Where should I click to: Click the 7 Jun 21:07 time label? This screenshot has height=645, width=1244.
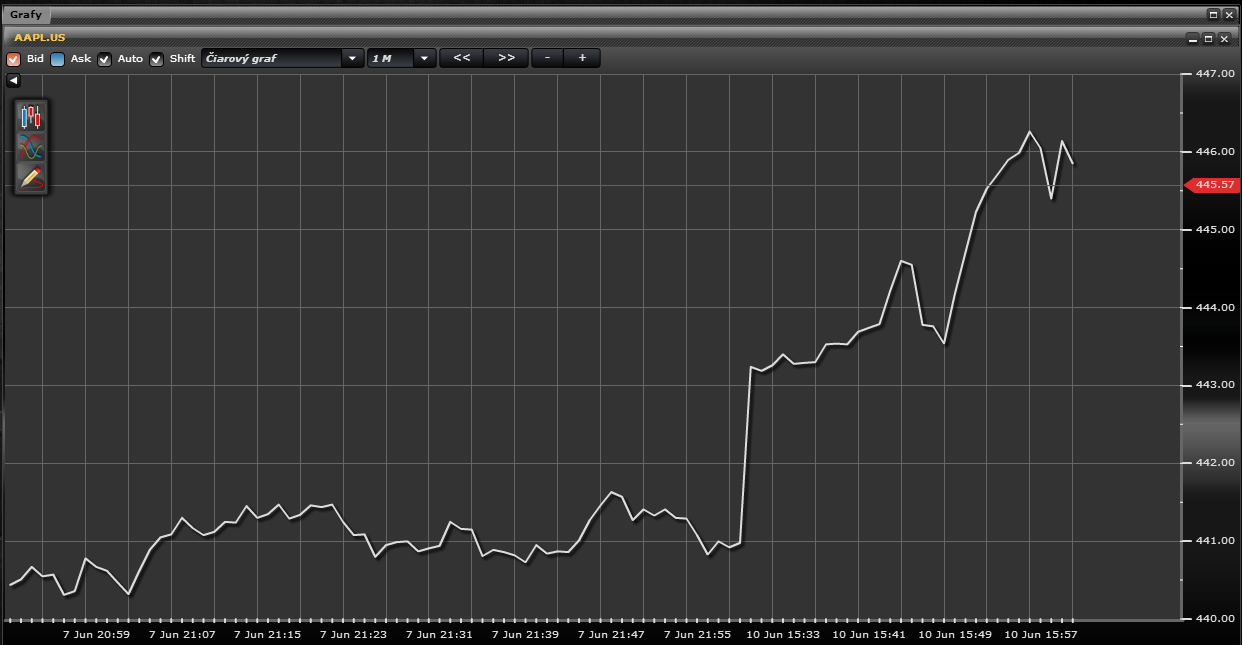click(183, 634)
